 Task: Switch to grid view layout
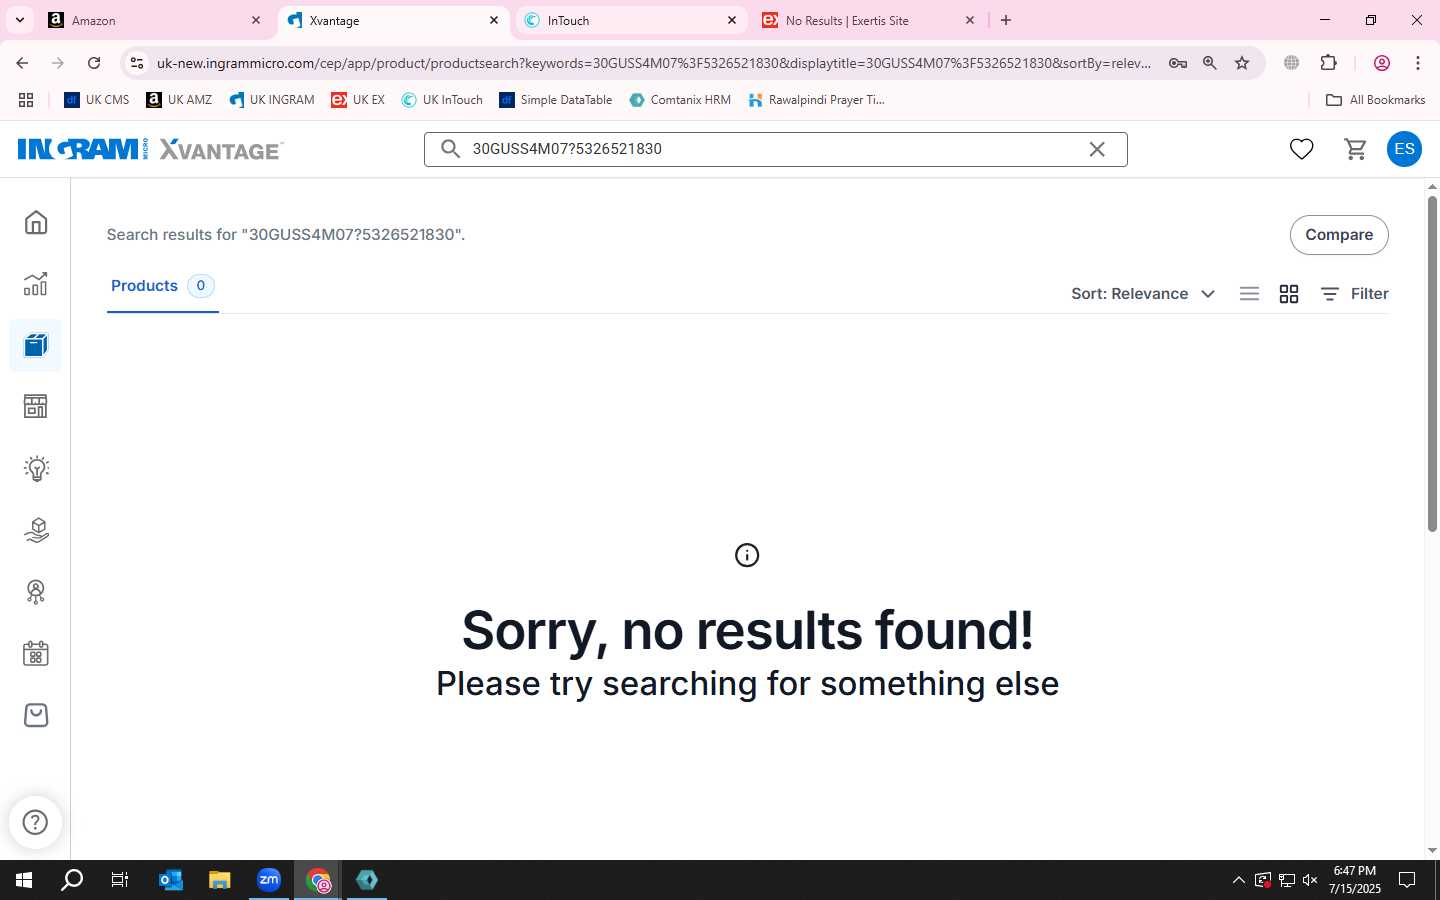point(1289,294)
